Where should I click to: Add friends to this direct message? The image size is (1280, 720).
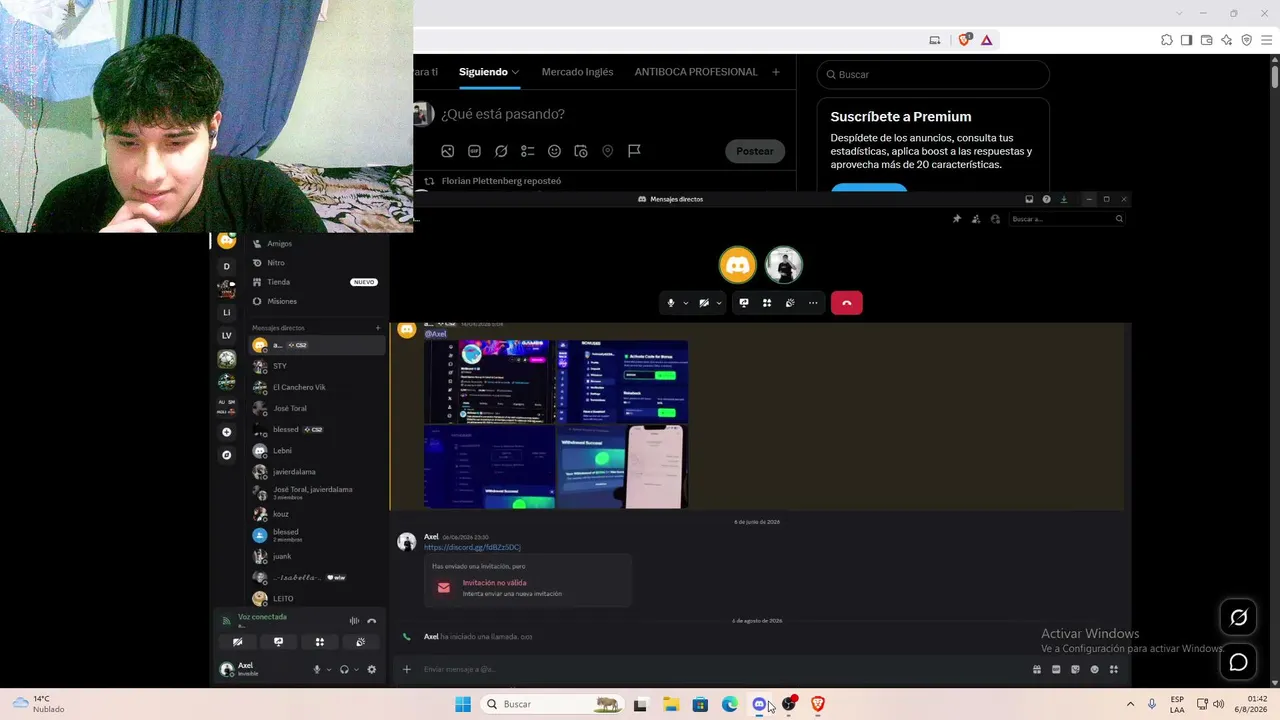click(976, 219)
